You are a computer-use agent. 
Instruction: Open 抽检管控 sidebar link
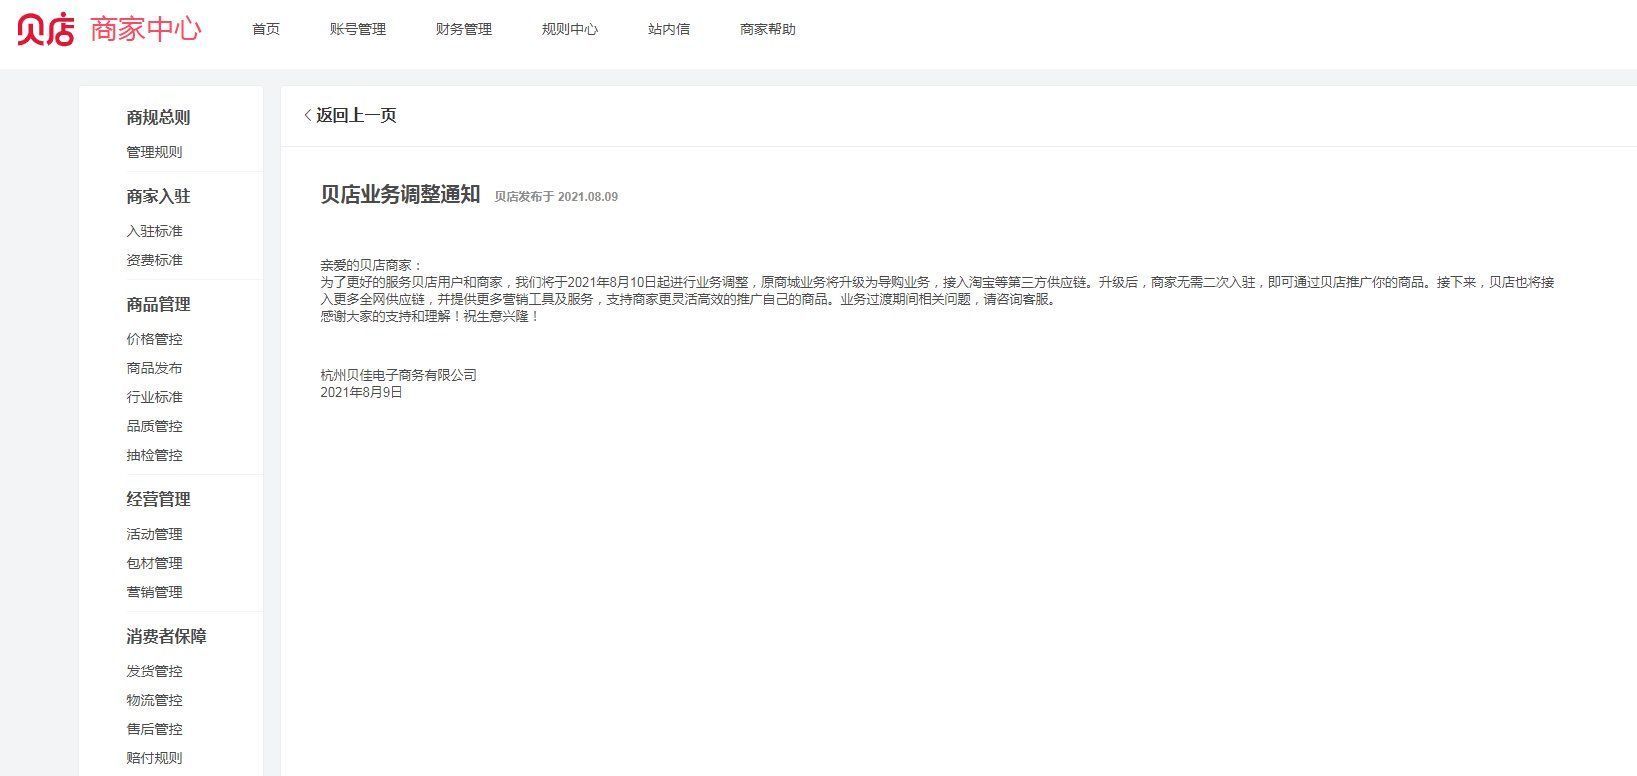tap(154, 455)
